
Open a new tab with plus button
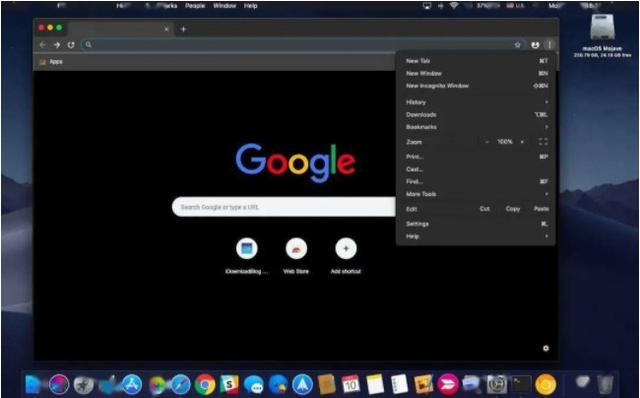[183, 29]
